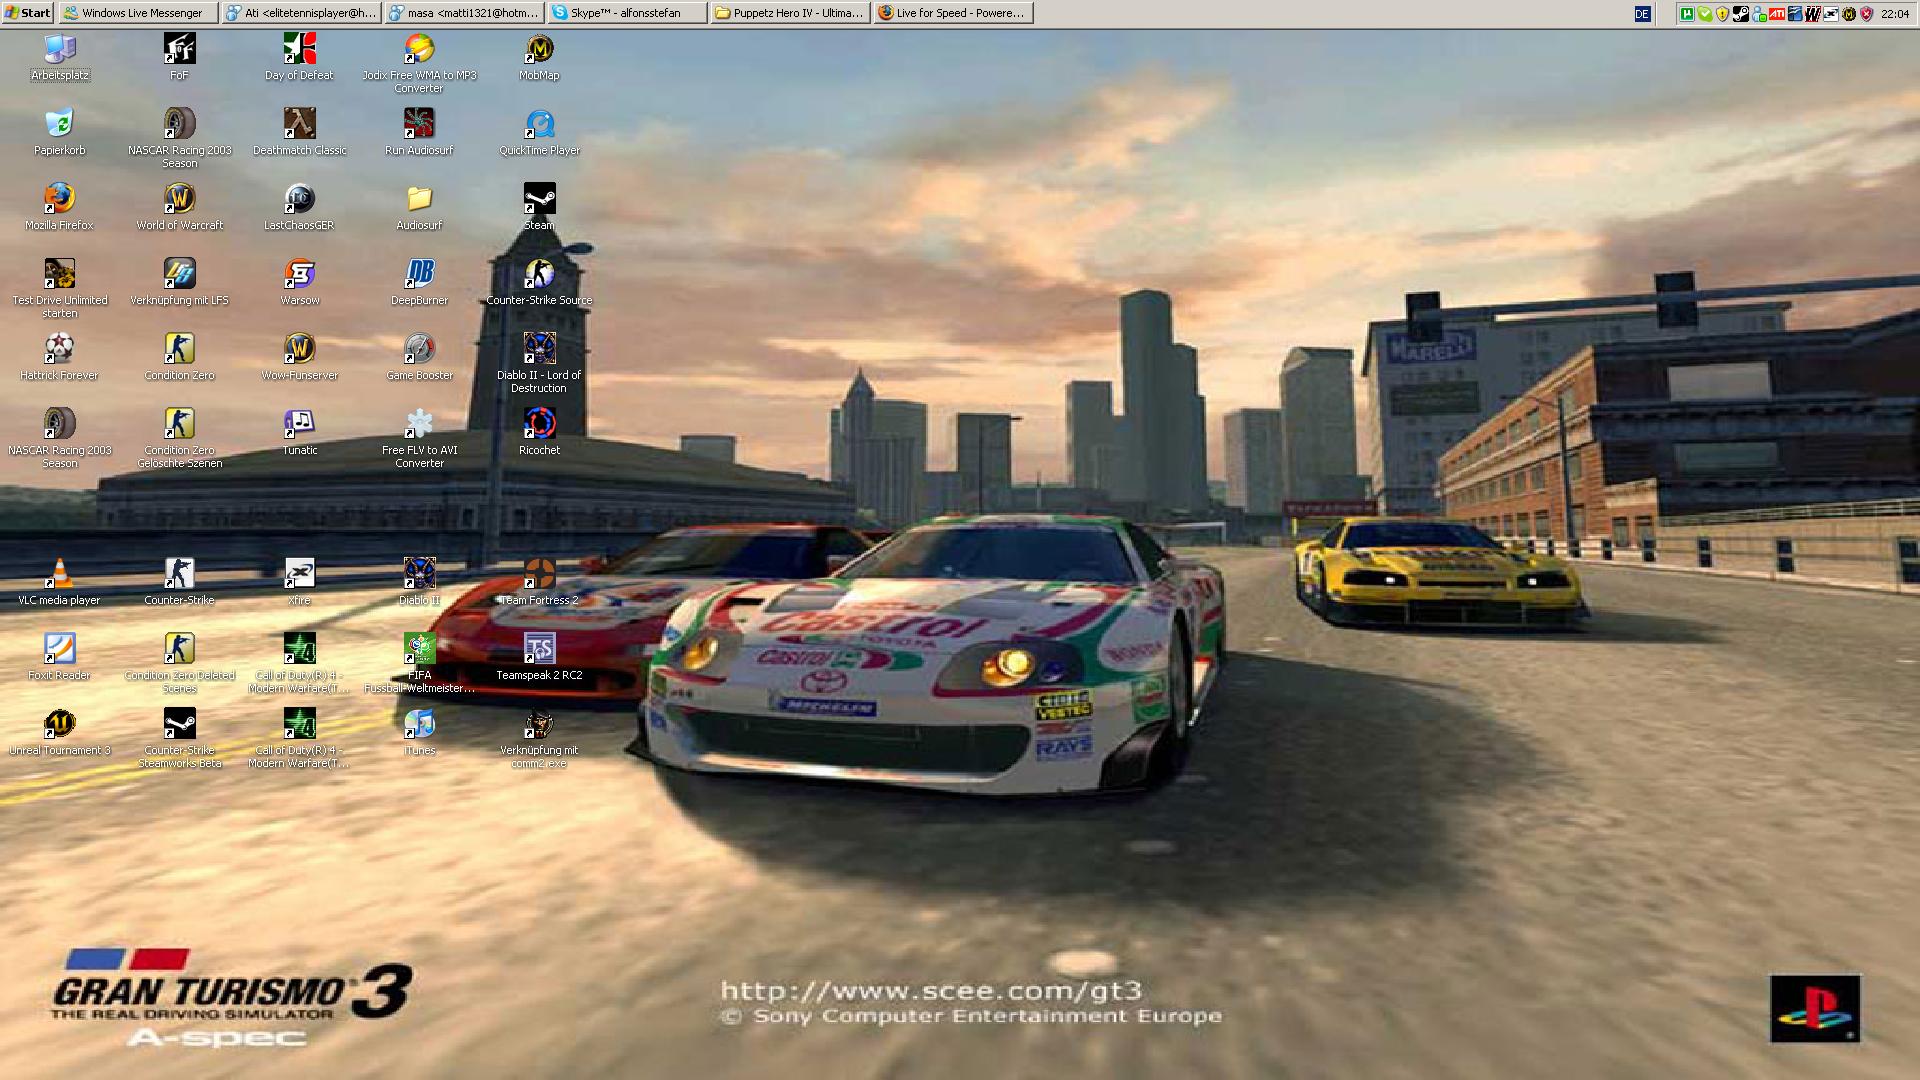Select the Counter-Strike Source icon
Viewport: 1920px width, 1080px height.
click(x=540, y=274)
